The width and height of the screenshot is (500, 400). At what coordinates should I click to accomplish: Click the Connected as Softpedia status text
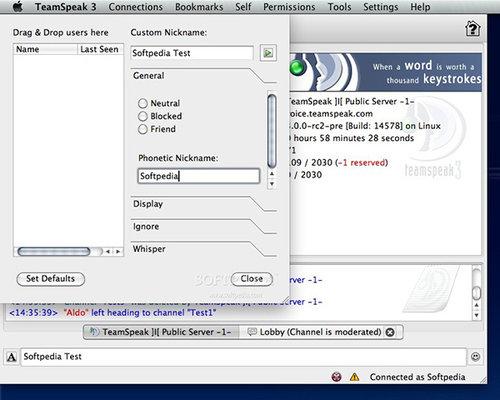(x=417, y=377)
